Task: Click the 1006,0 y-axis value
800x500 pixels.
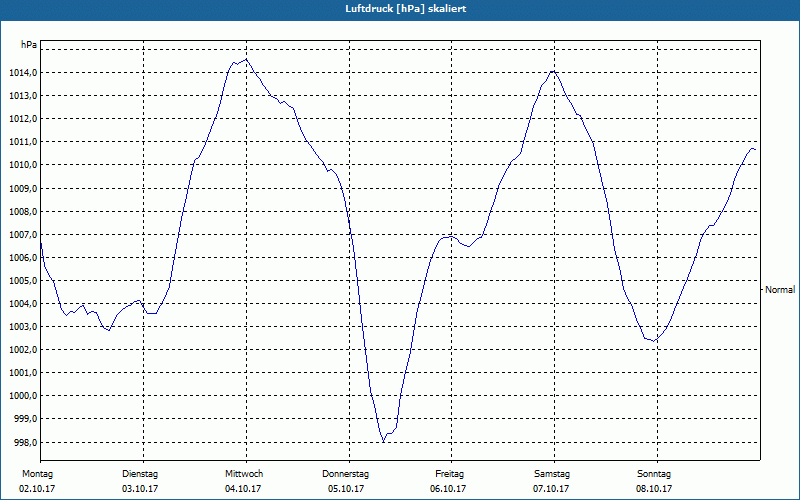Action: click(x=23, y=258)
